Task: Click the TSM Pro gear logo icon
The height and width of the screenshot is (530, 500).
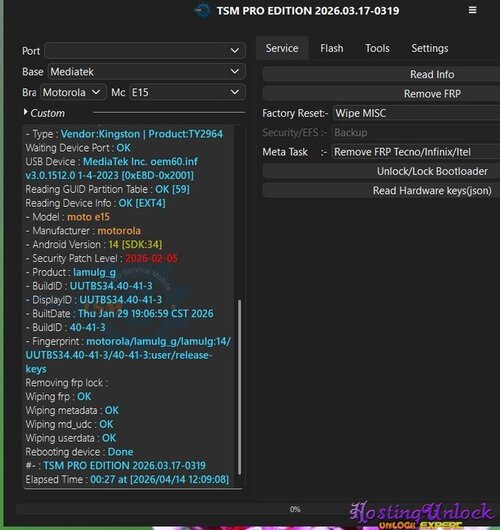Action: point(203,11)
